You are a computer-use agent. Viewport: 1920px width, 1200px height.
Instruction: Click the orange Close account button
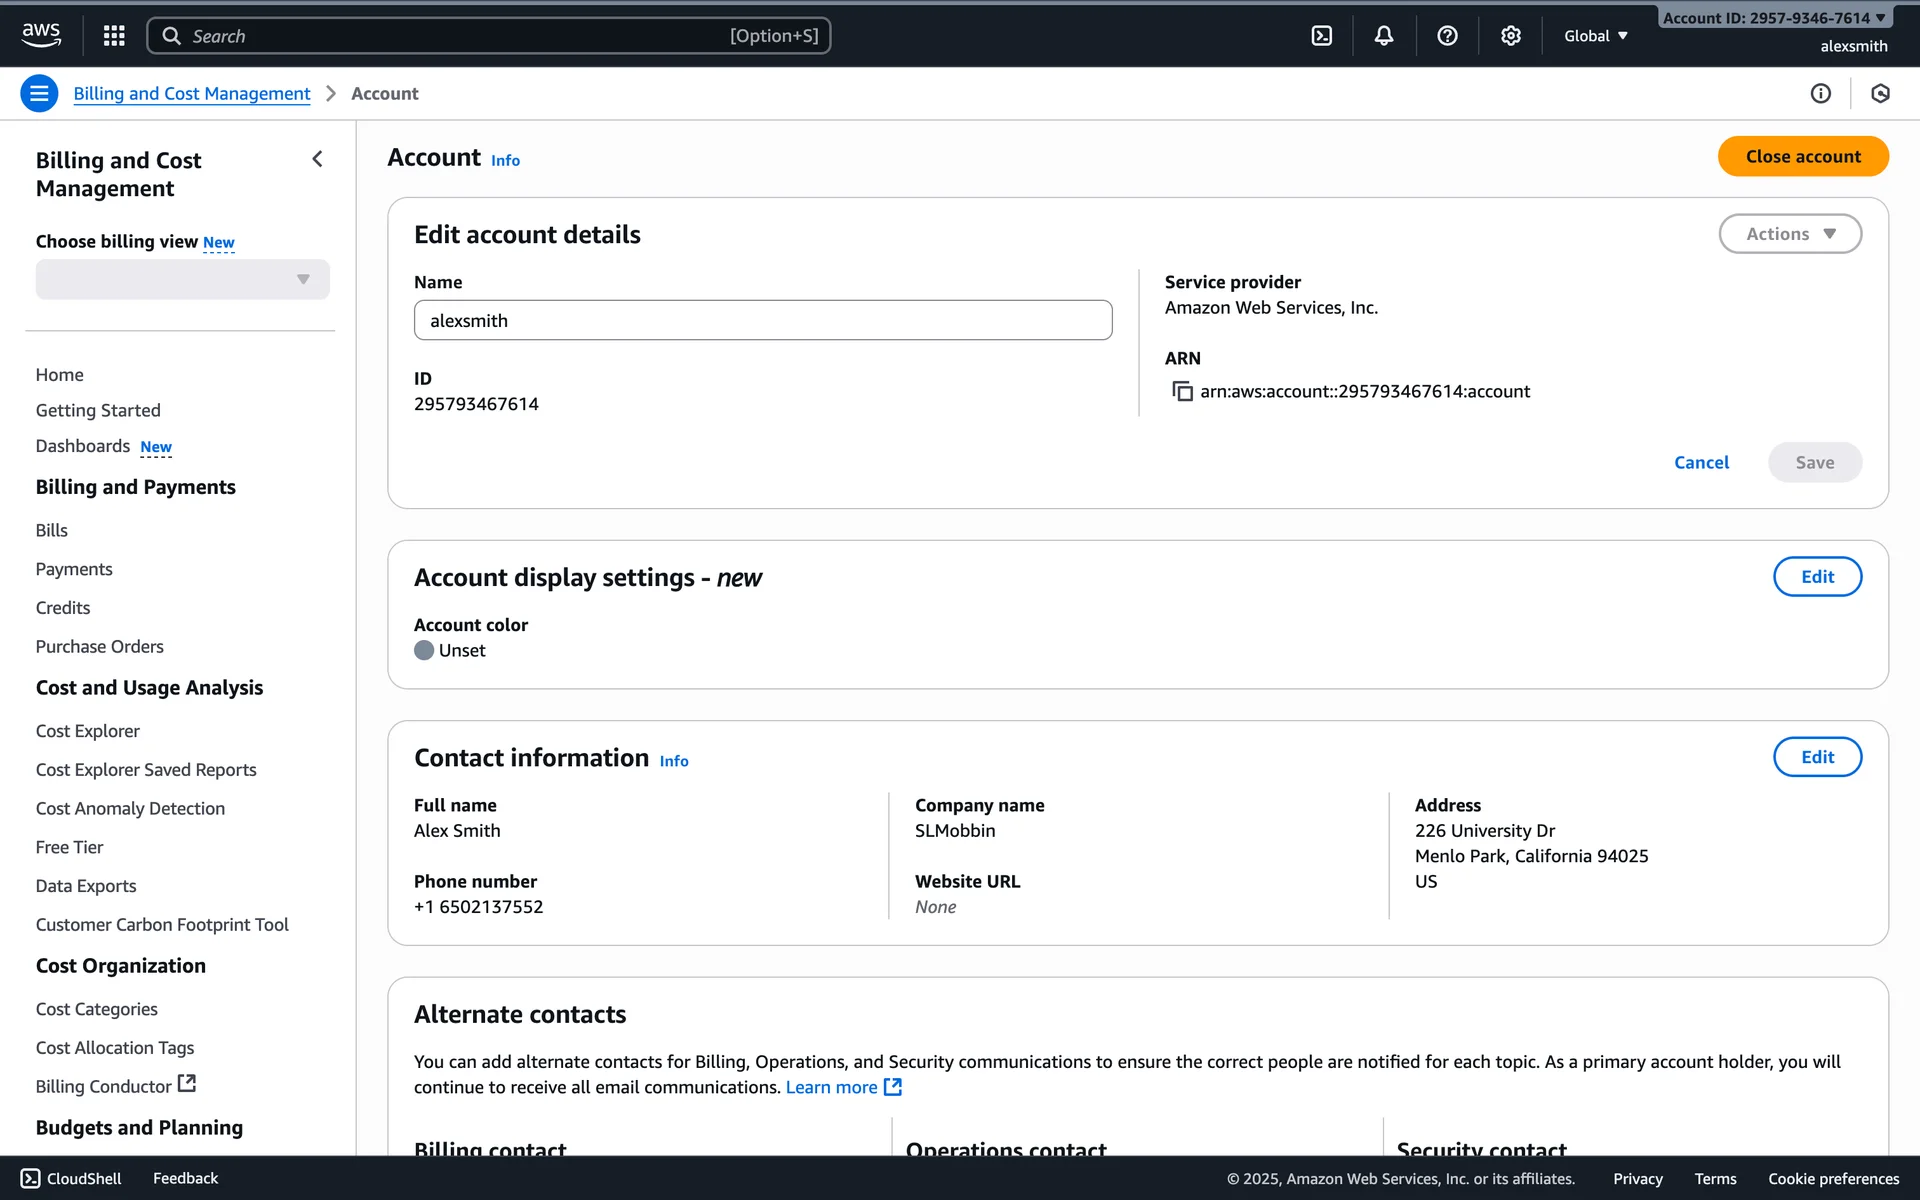pos(1802,157)
